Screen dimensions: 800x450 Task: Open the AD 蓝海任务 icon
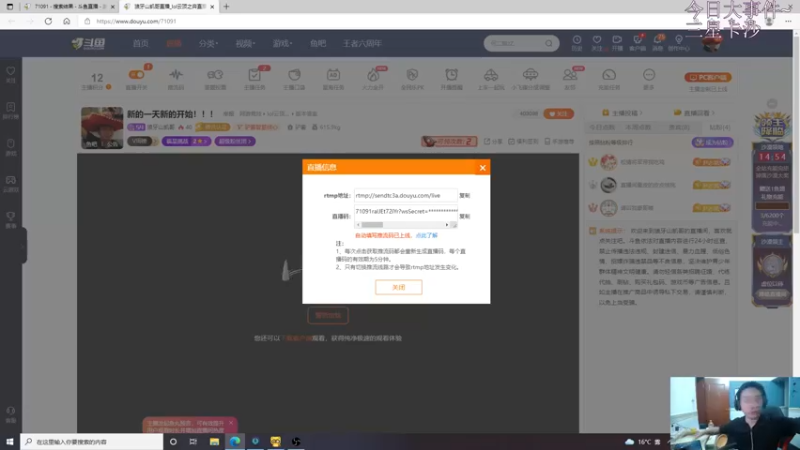click(333, 75)
